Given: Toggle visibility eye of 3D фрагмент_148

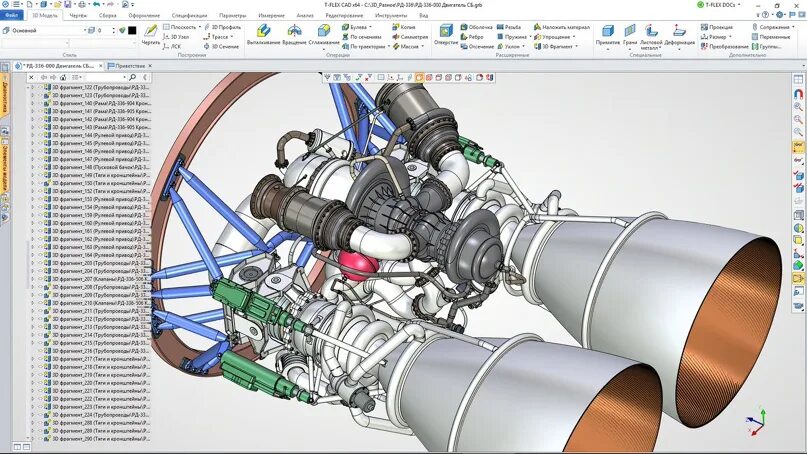Looking at the screenshot, I should tap(40, 167).
